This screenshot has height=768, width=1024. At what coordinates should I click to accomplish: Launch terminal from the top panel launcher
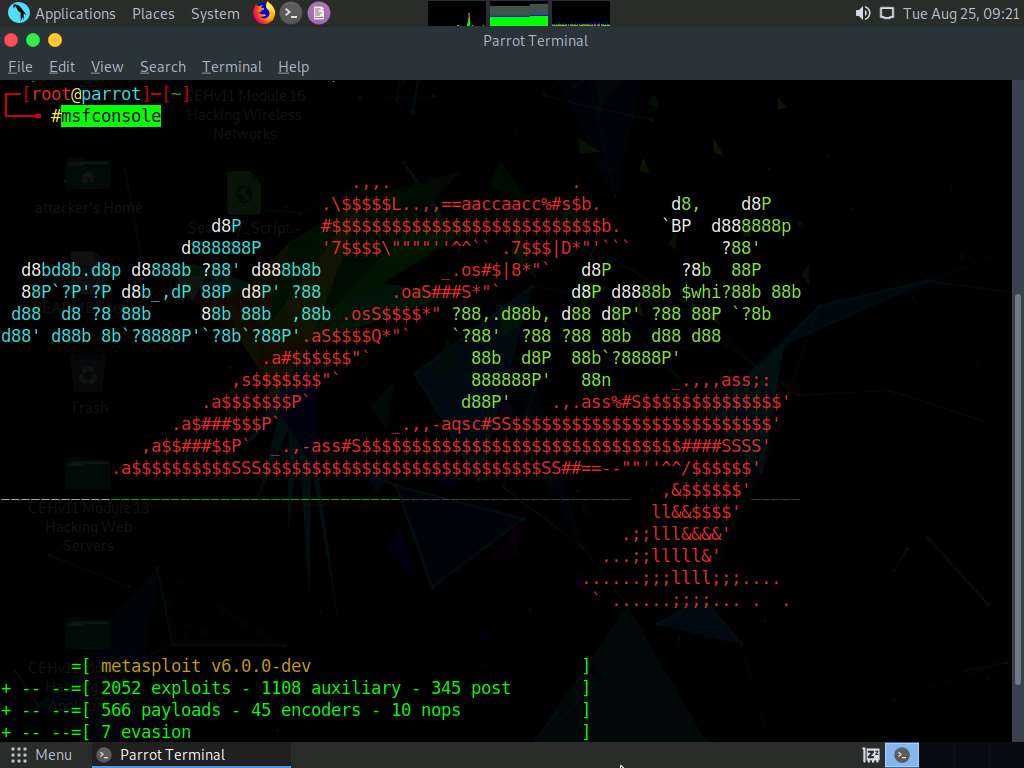(291, 13)
